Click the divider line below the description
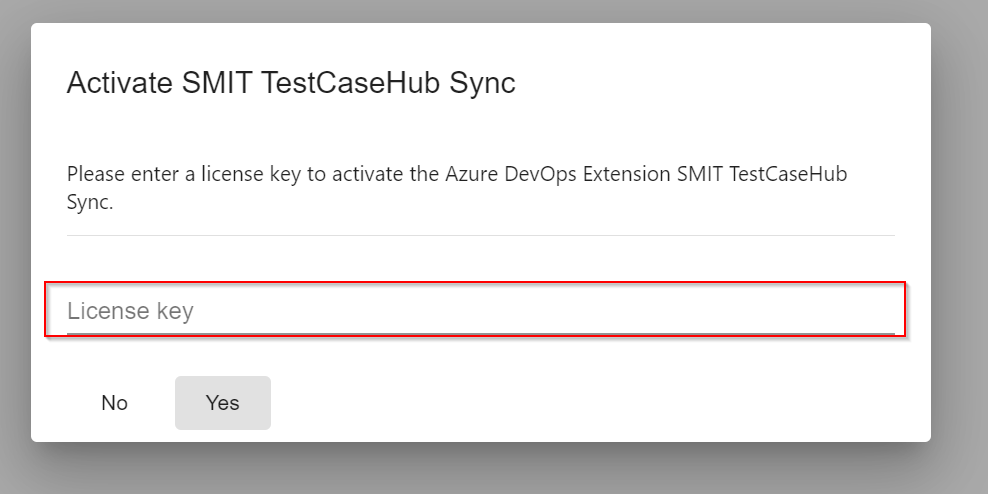Screen dimensions: 988x494 click(x=480, y=235)
